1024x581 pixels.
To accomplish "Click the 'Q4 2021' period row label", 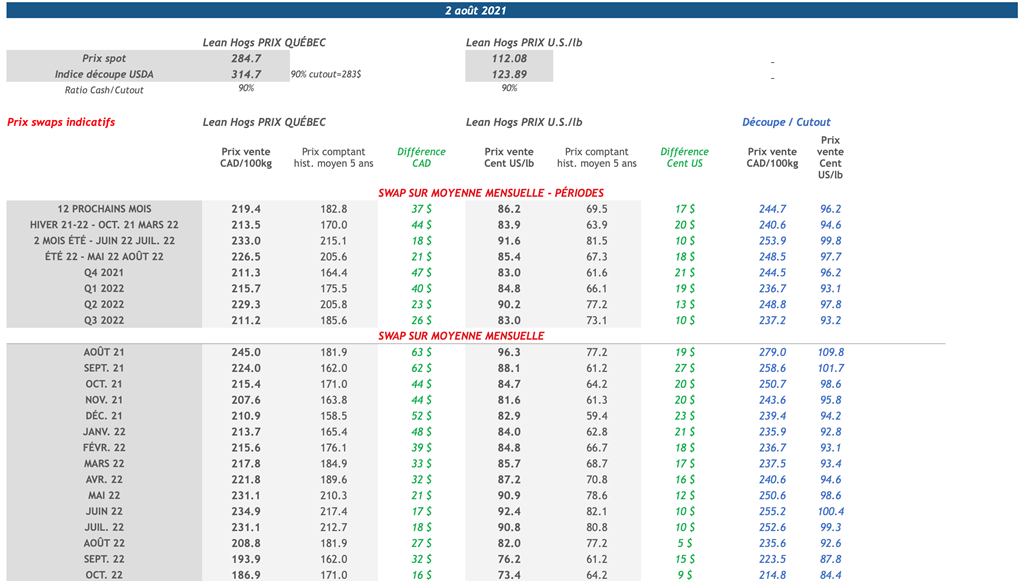I will pos(104,273).
